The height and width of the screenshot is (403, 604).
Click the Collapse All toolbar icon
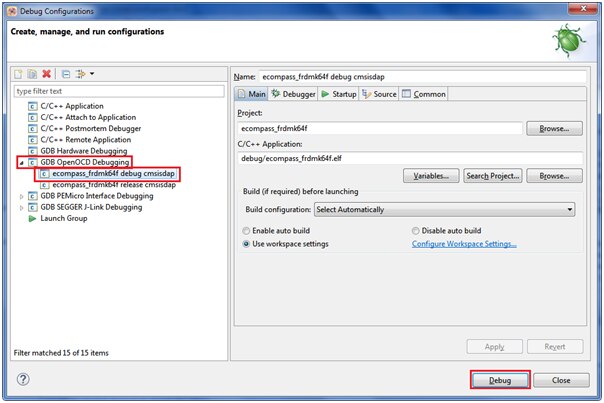click(66, 74)
